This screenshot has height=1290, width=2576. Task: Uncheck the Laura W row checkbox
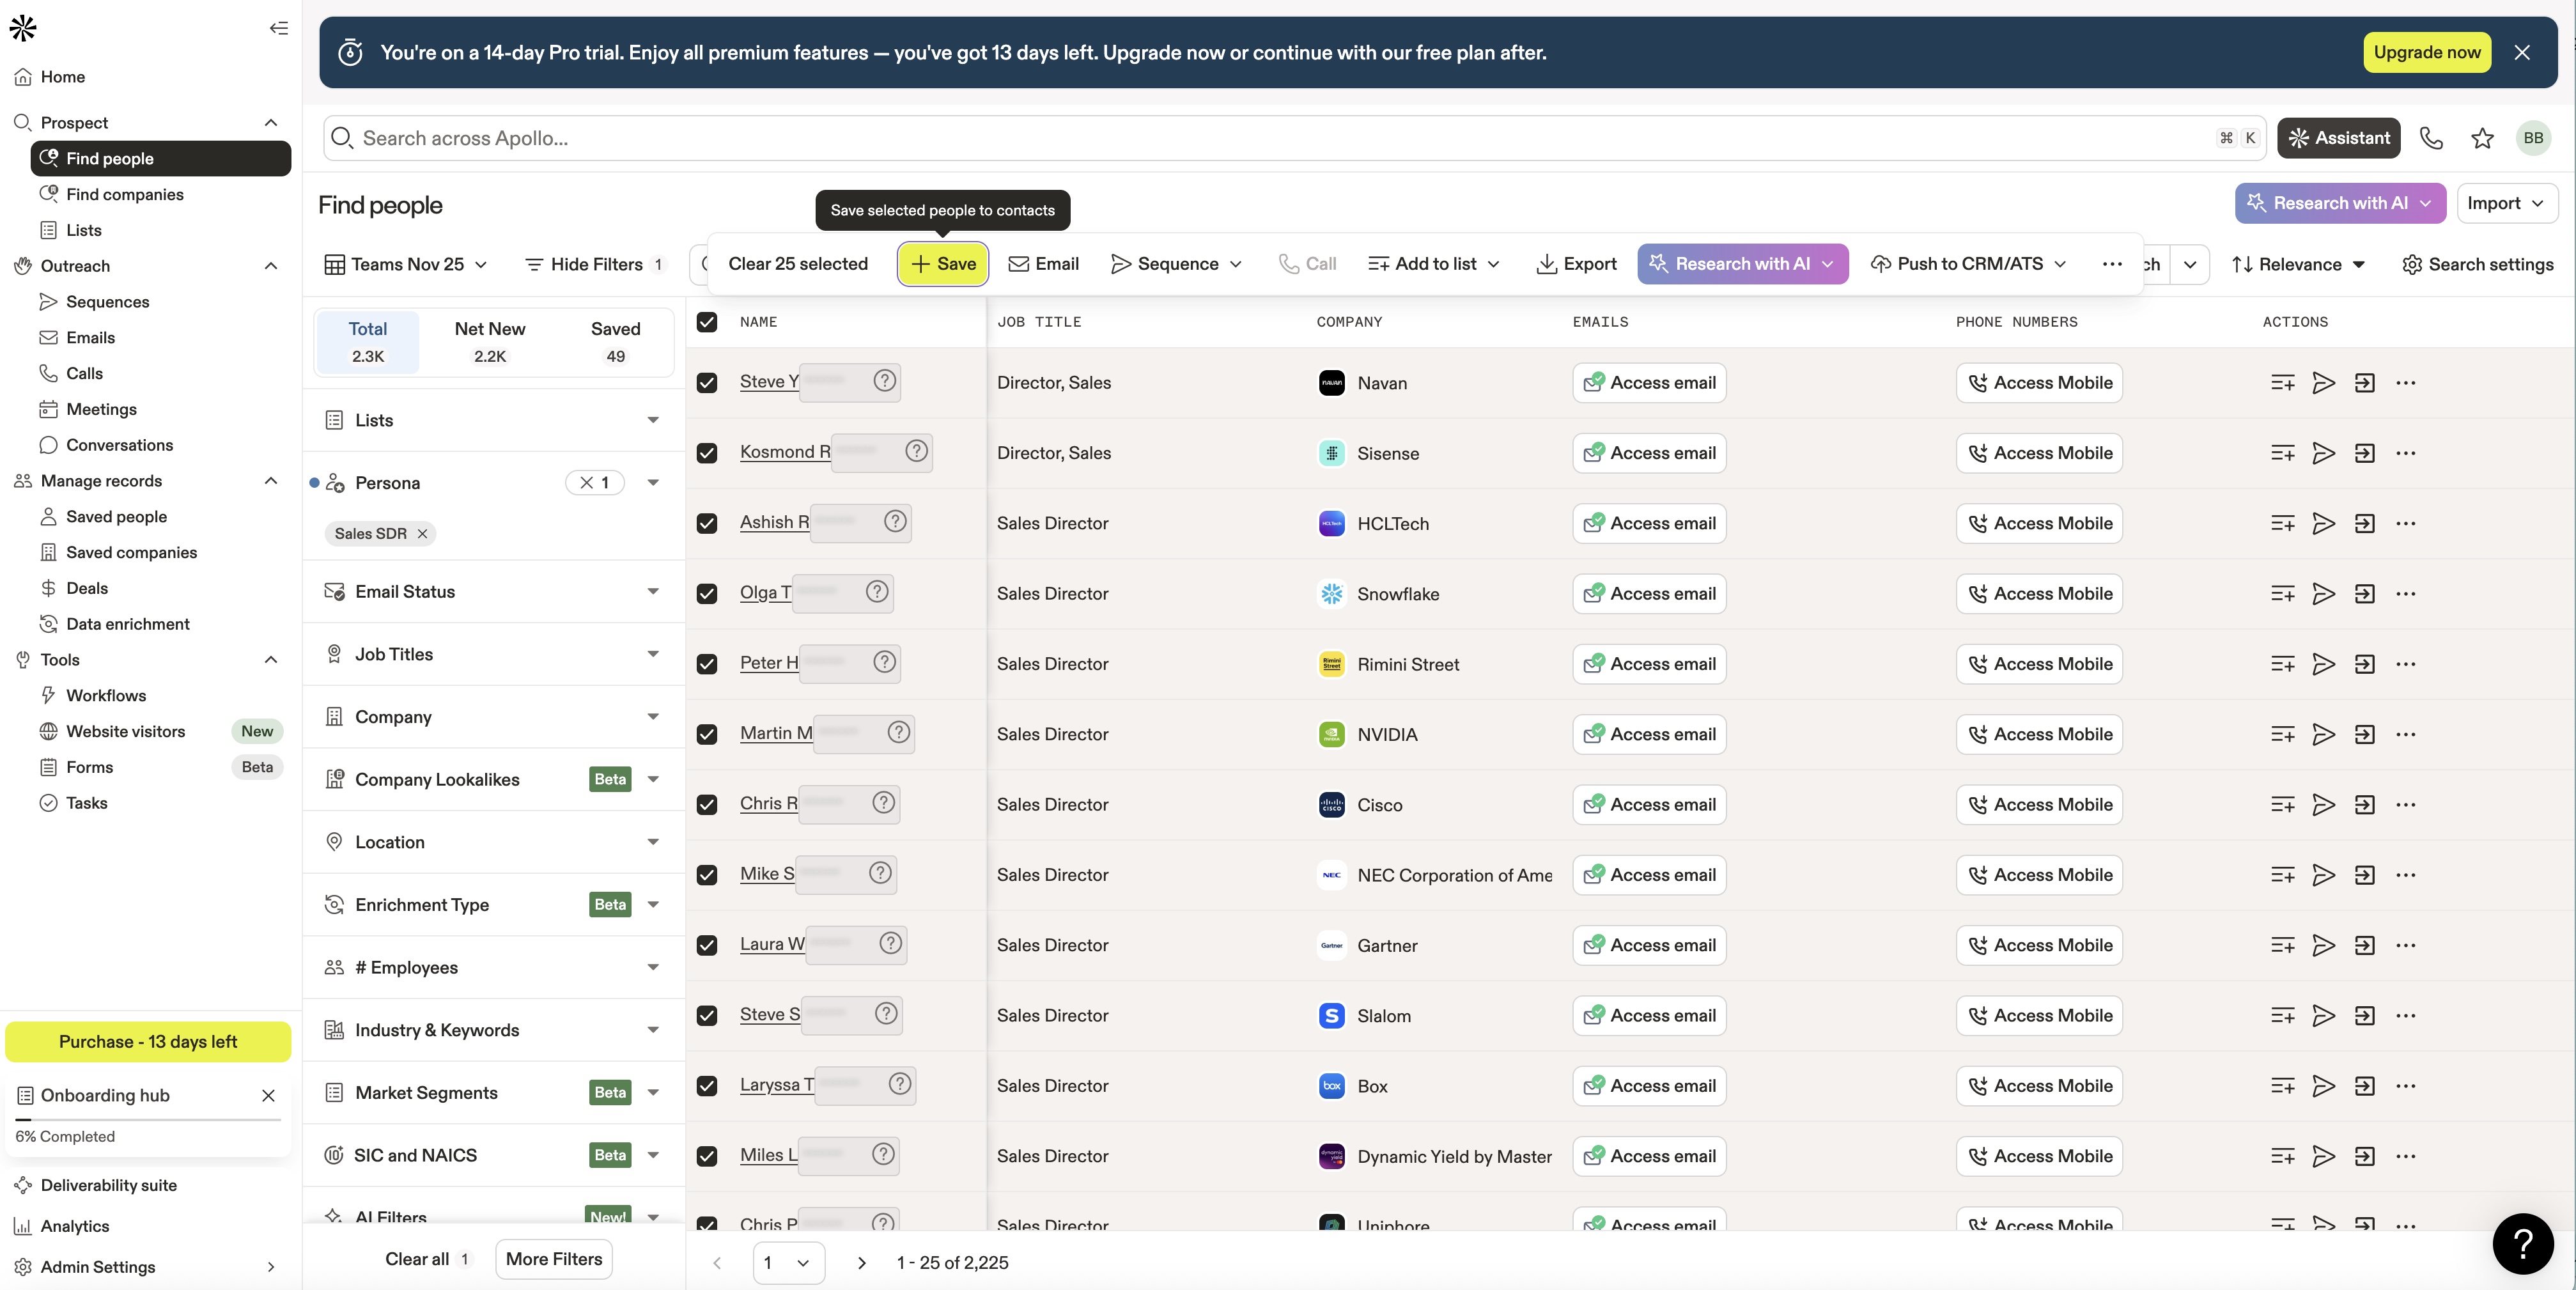point(707,945)
